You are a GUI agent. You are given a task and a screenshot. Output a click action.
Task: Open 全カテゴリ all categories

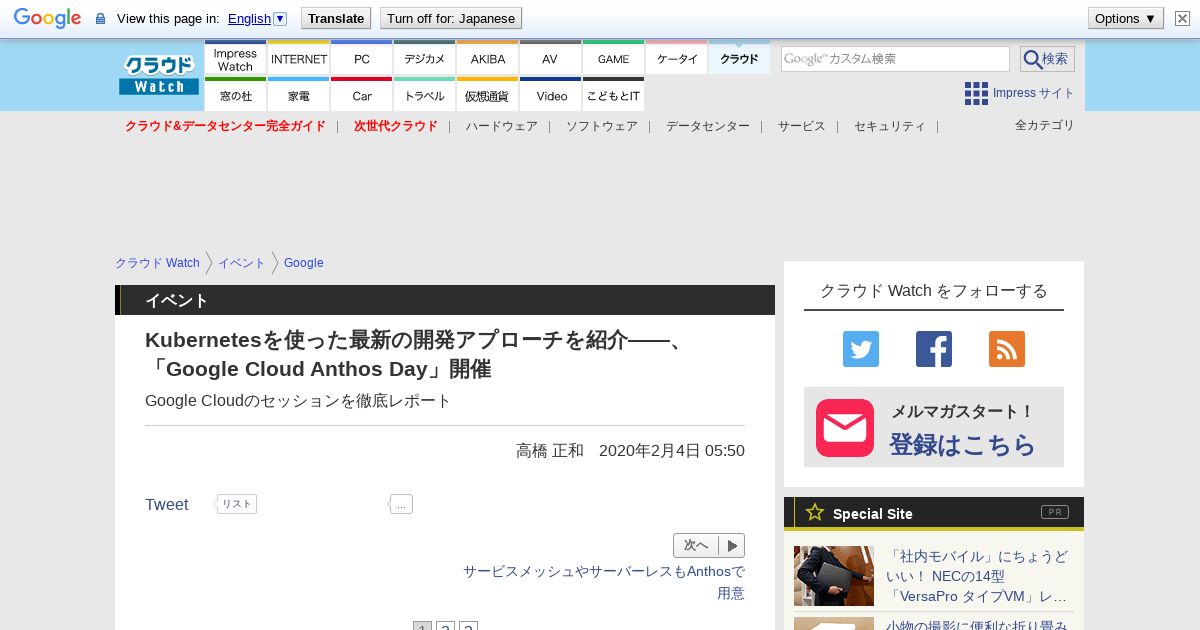tap(1045, 125)
